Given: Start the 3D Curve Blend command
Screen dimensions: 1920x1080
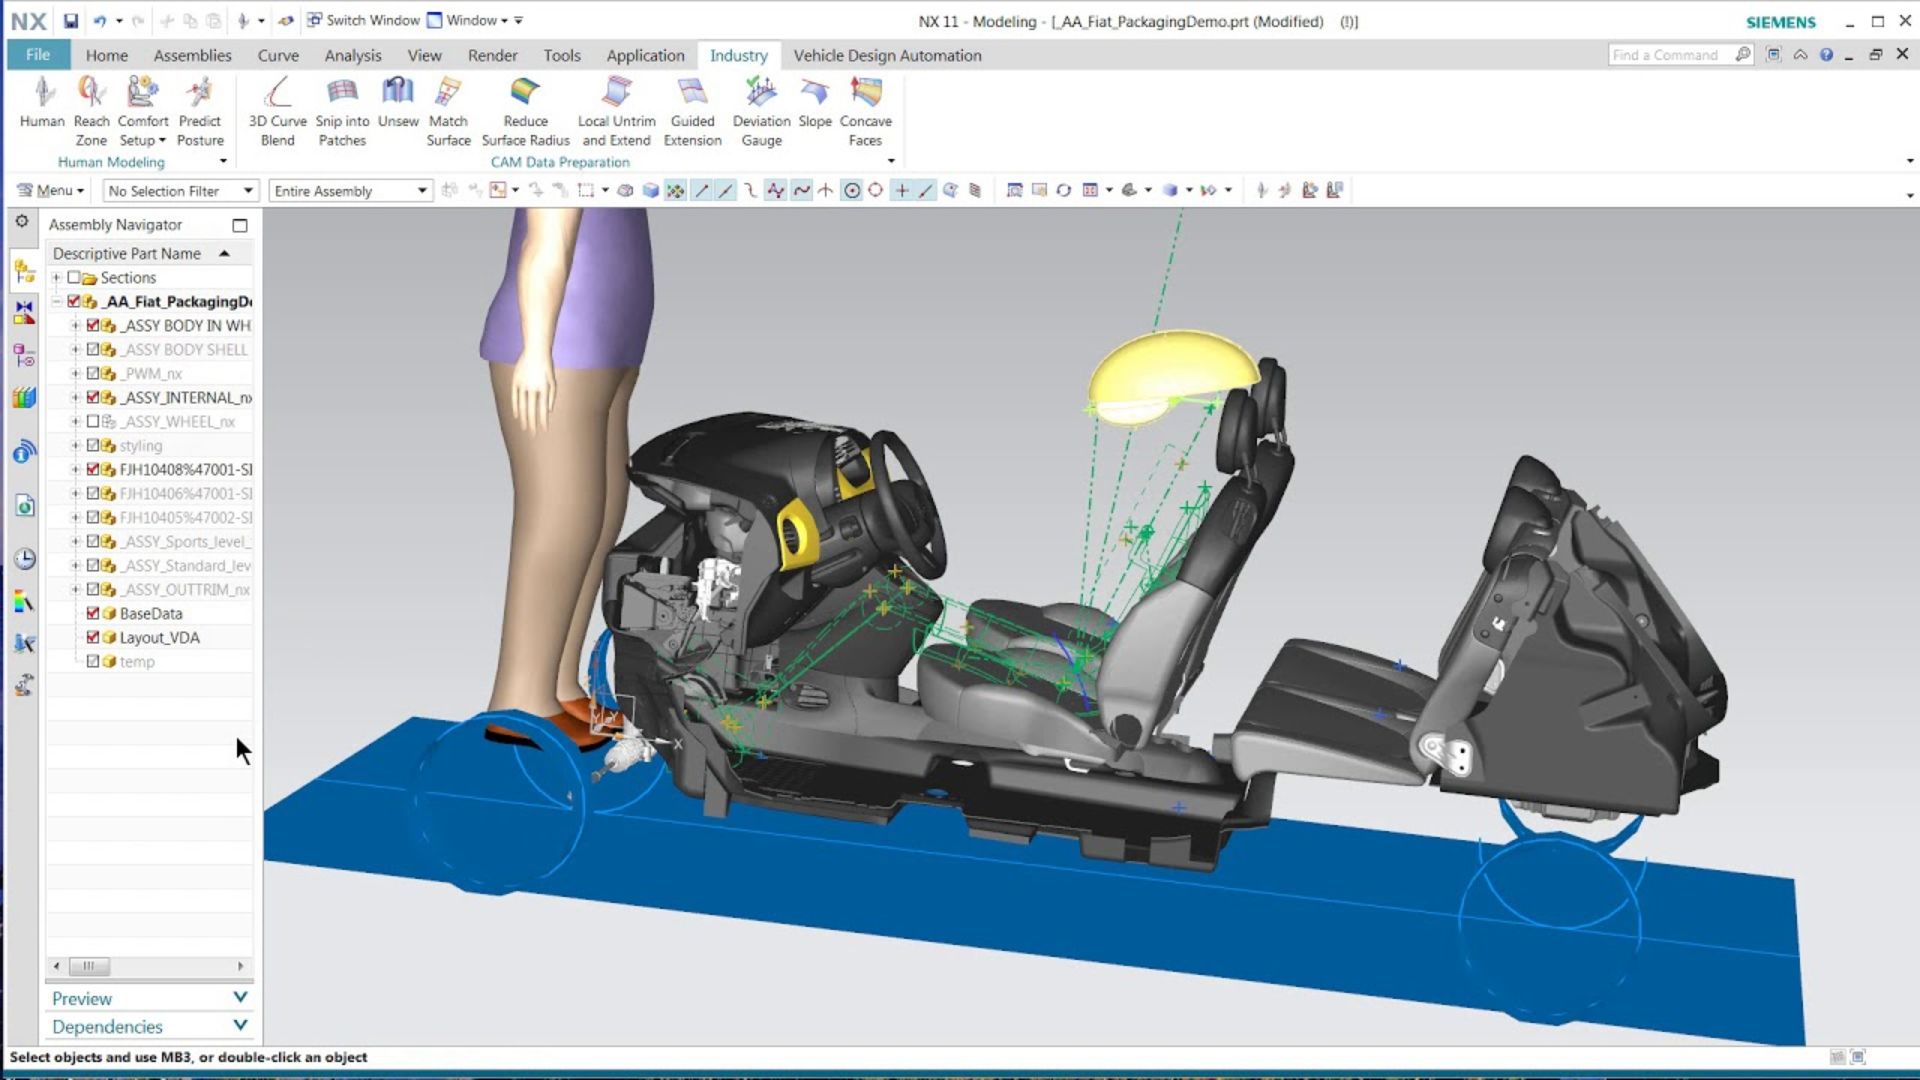Looking at the screenshot, I should coord(277,112).
